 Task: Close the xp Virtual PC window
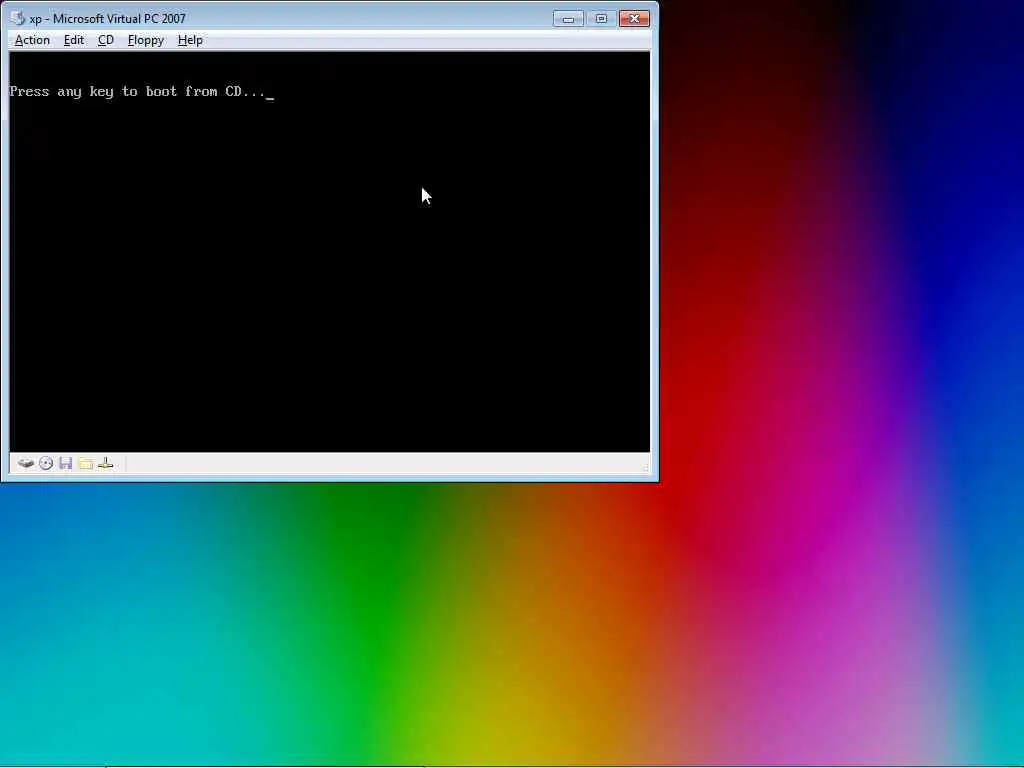point(634,19)
